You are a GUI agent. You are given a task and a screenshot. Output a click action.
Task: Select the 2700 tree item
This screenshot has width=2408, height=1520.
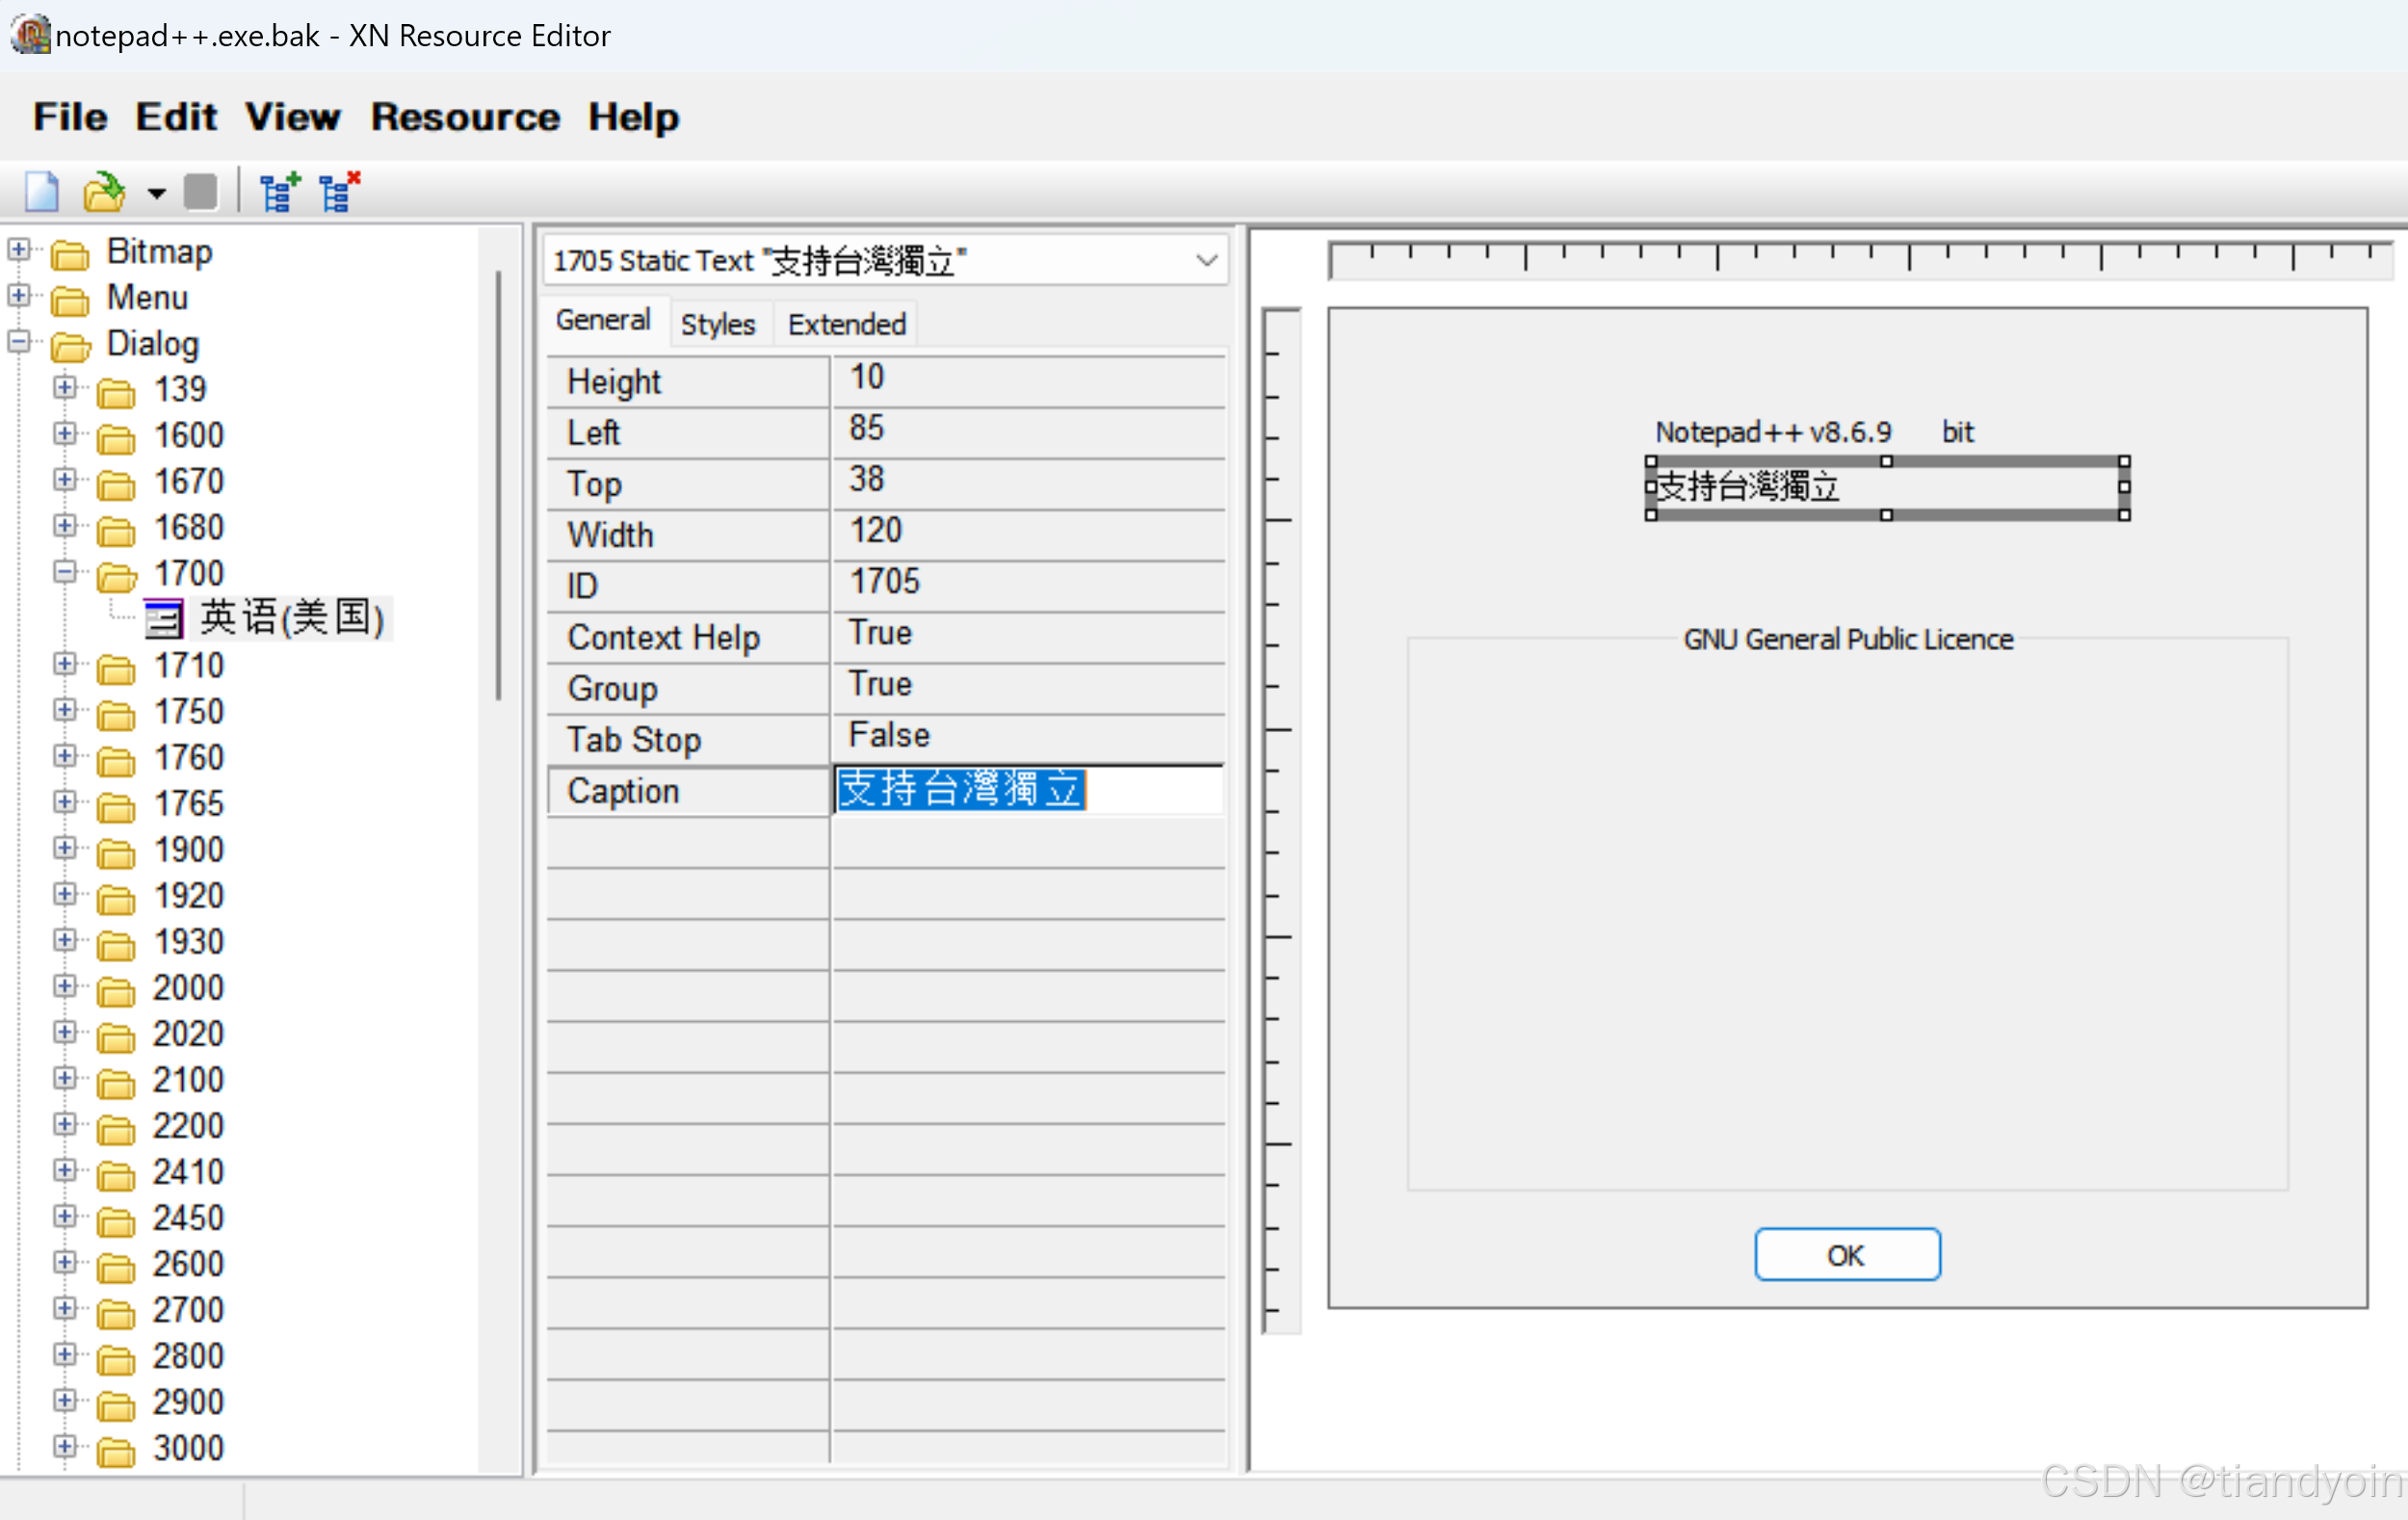(x=188, y=1310)
